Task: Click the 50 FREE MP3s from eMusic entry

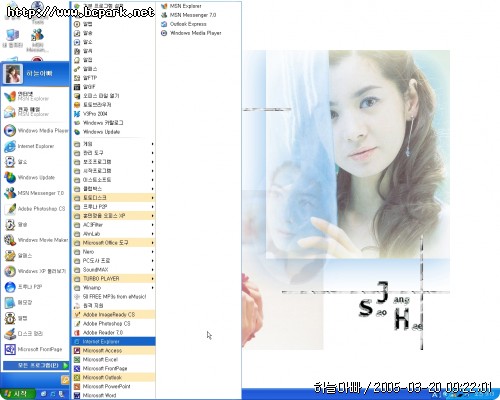Action: [x=114, y=296]
